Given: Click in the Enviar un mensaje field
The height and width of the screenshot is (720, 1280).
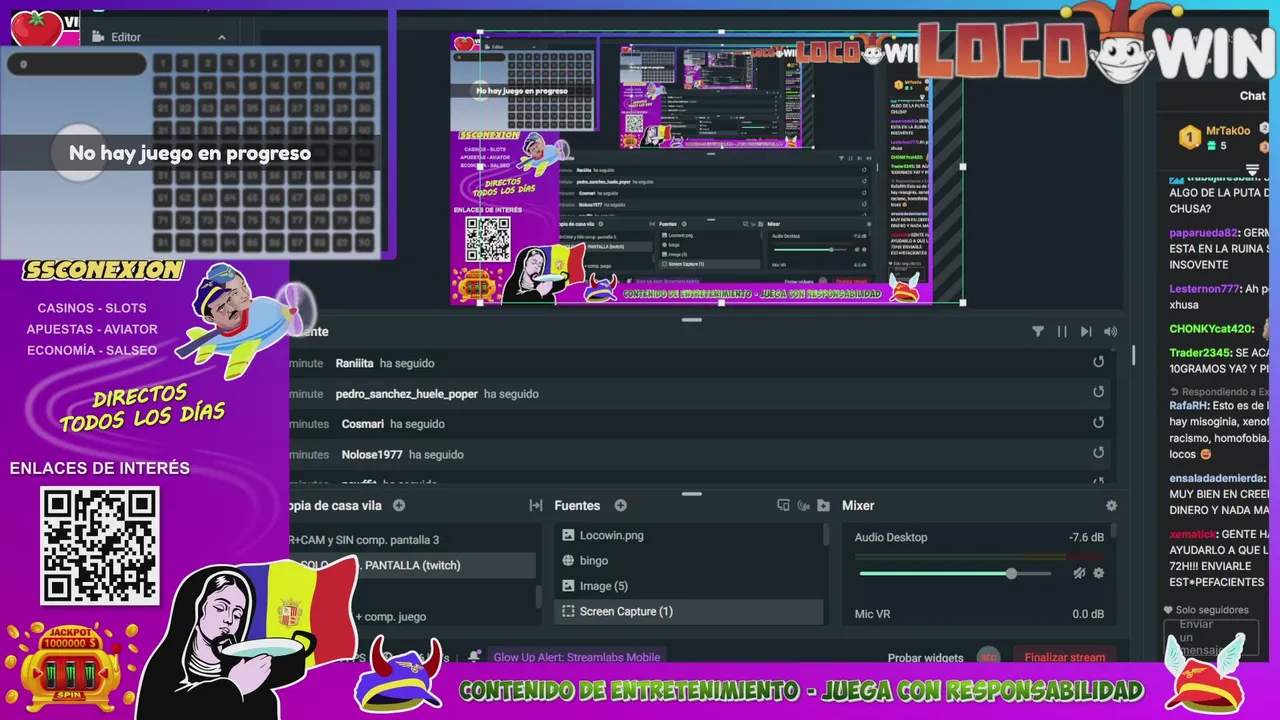Looking at the screenshot, I should pos(1211,637).
